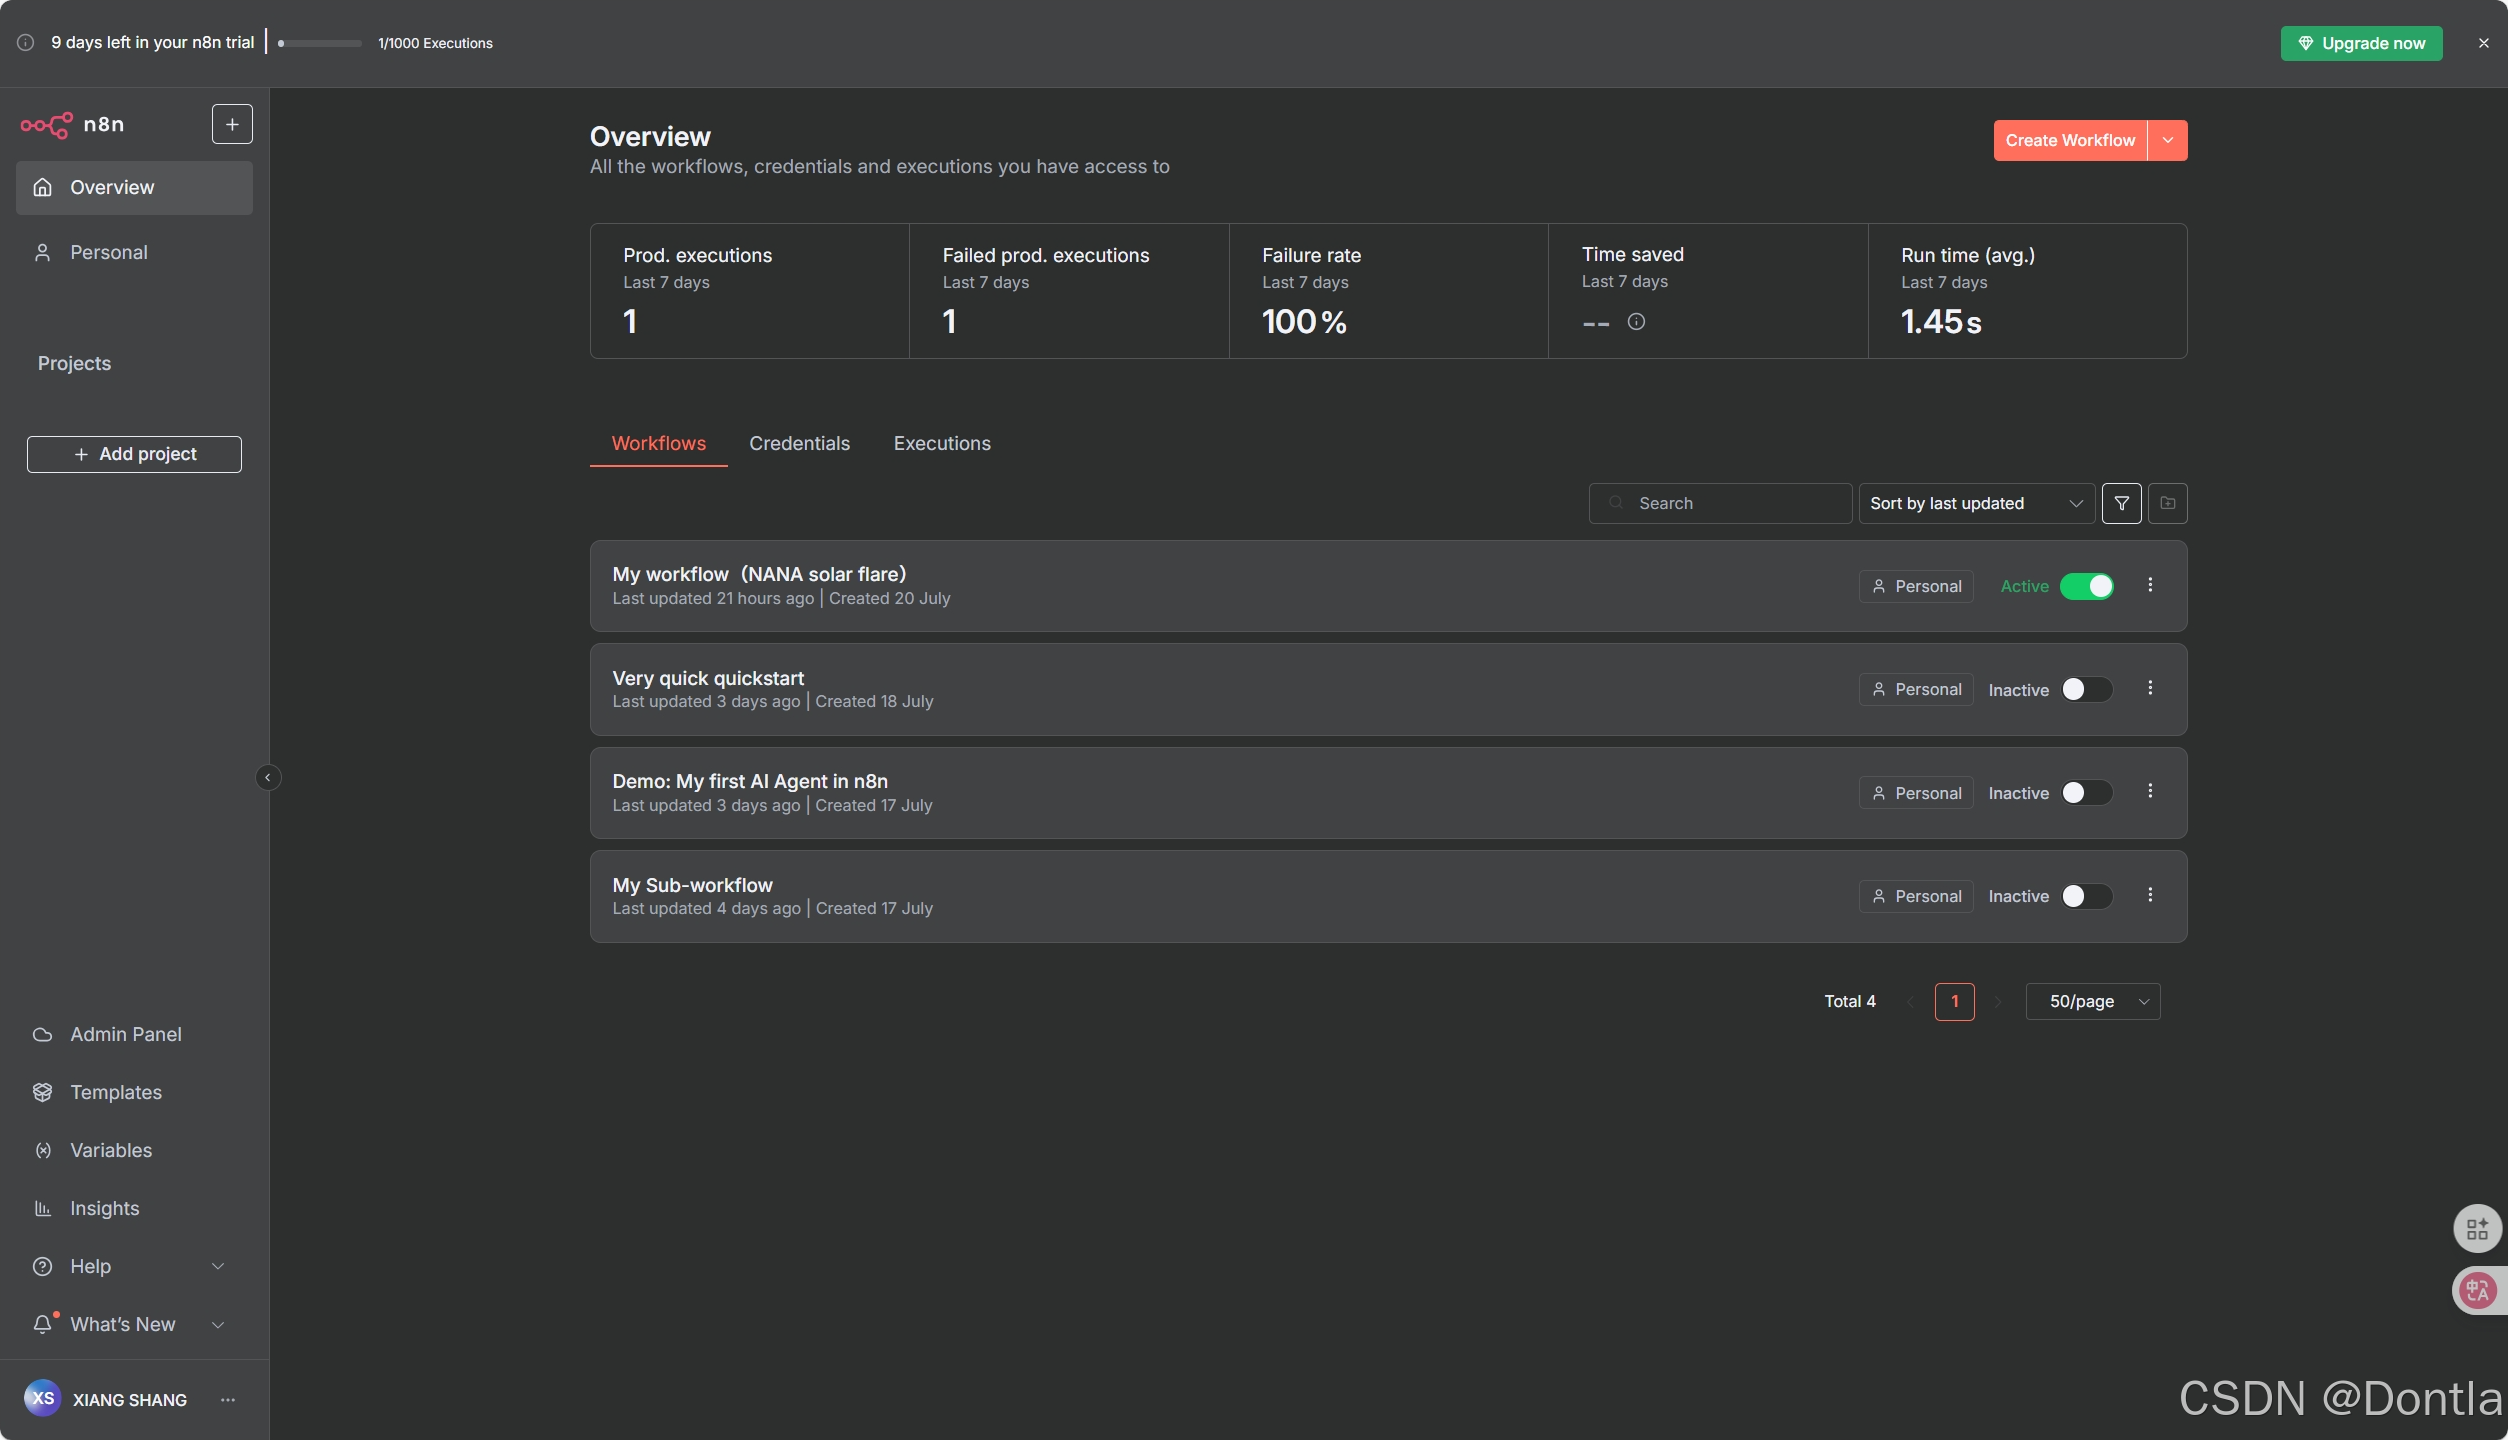Click the What's New bell icon
This screenshot has width=2508, height=1440.
43,1324
